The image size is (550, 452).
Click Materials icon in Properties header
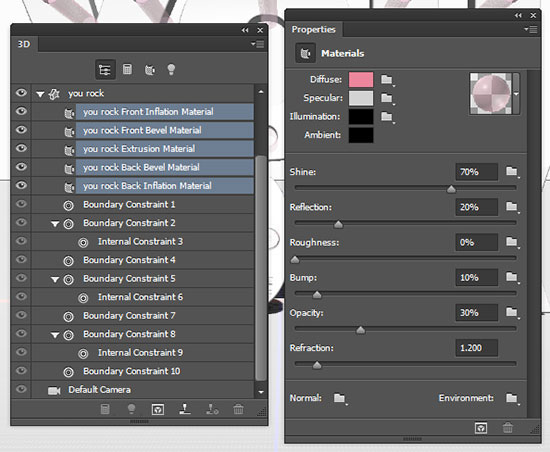pos(305,53)
